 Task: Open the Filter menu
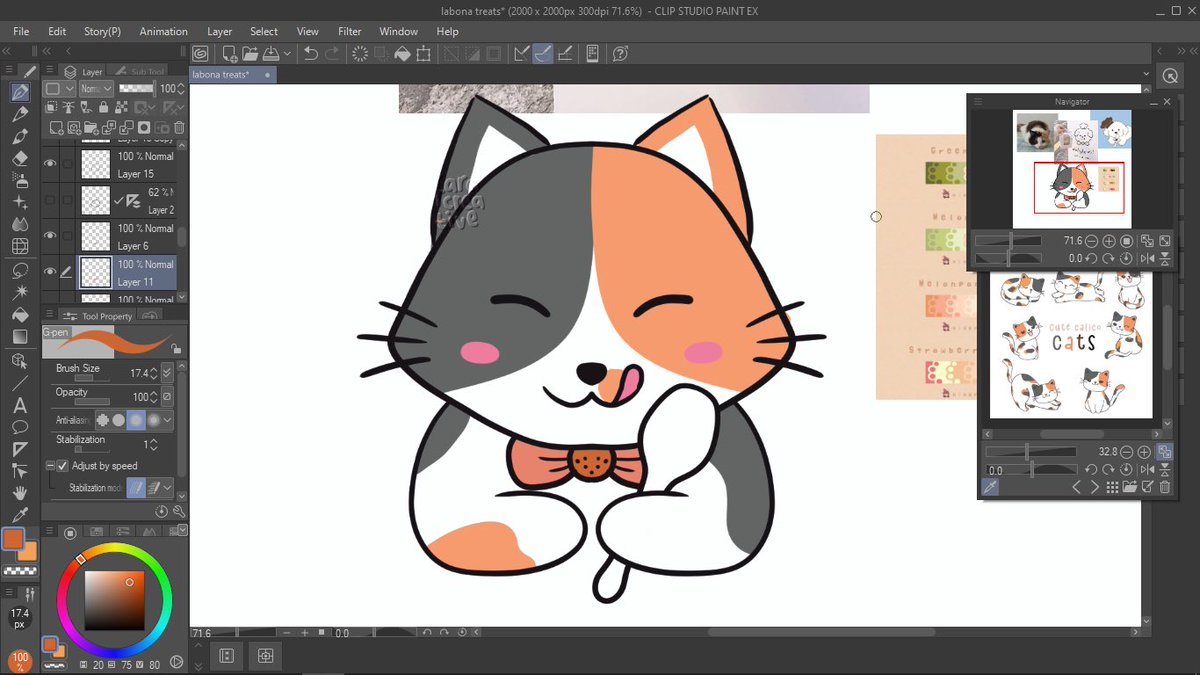pos(349,31)
